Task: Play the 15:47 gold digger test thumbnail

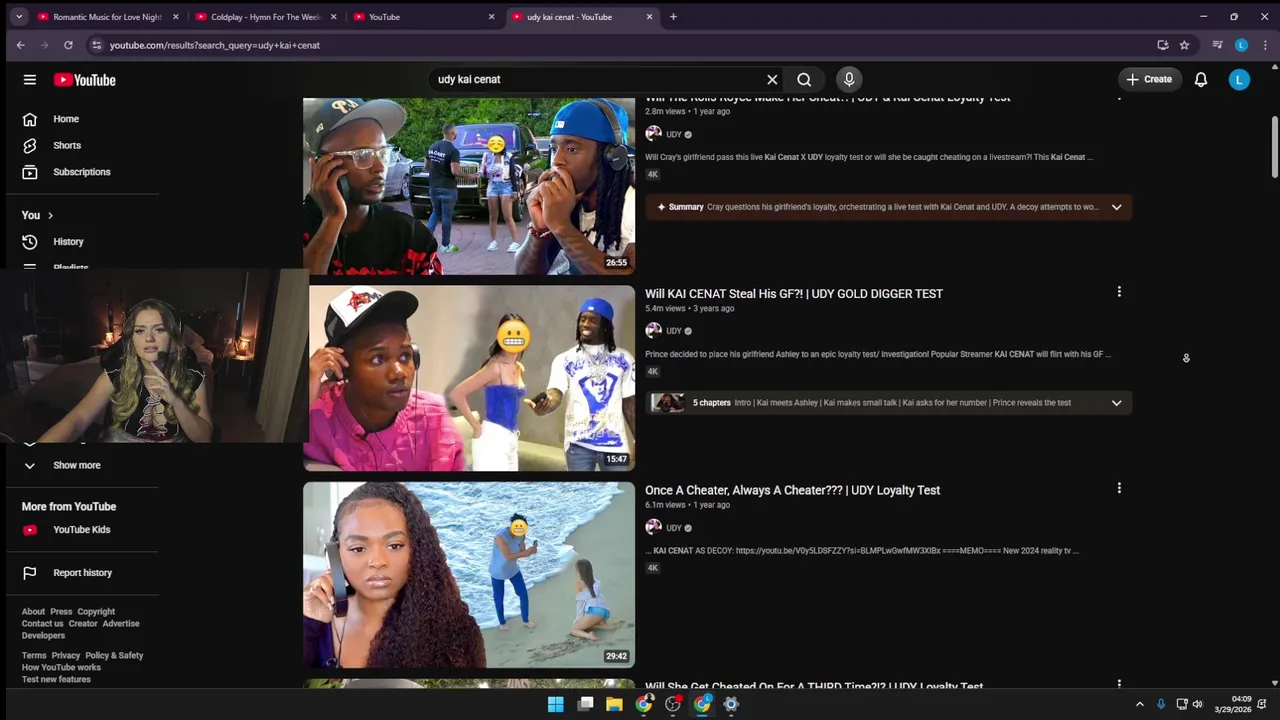Action: point(469,378)
